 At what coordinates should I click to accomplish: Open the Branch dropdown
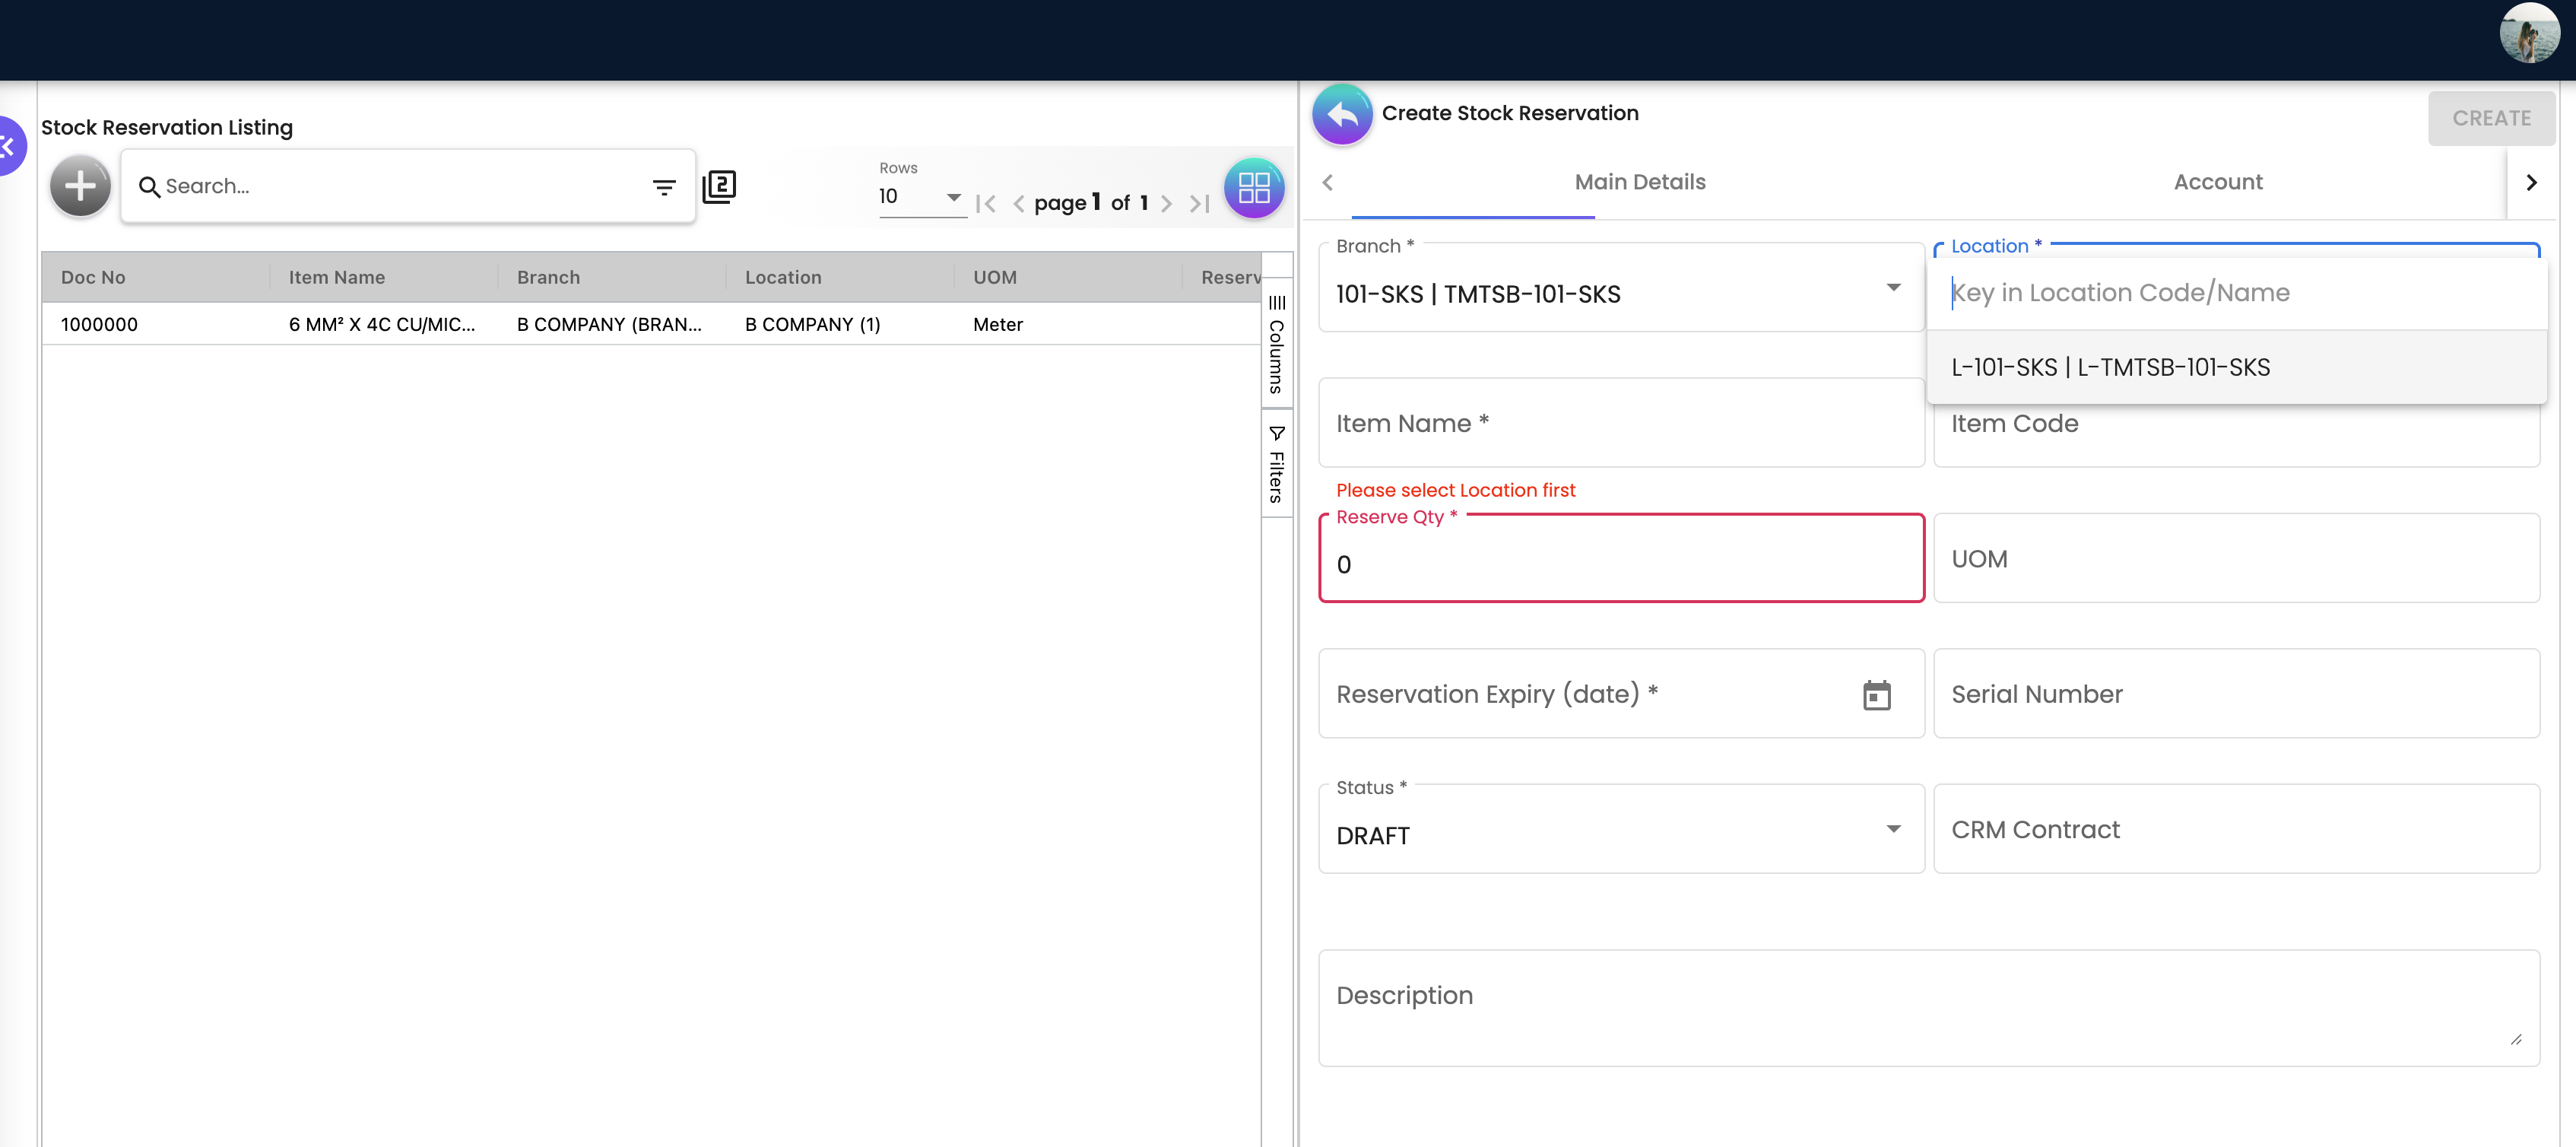coord(1620,288)
